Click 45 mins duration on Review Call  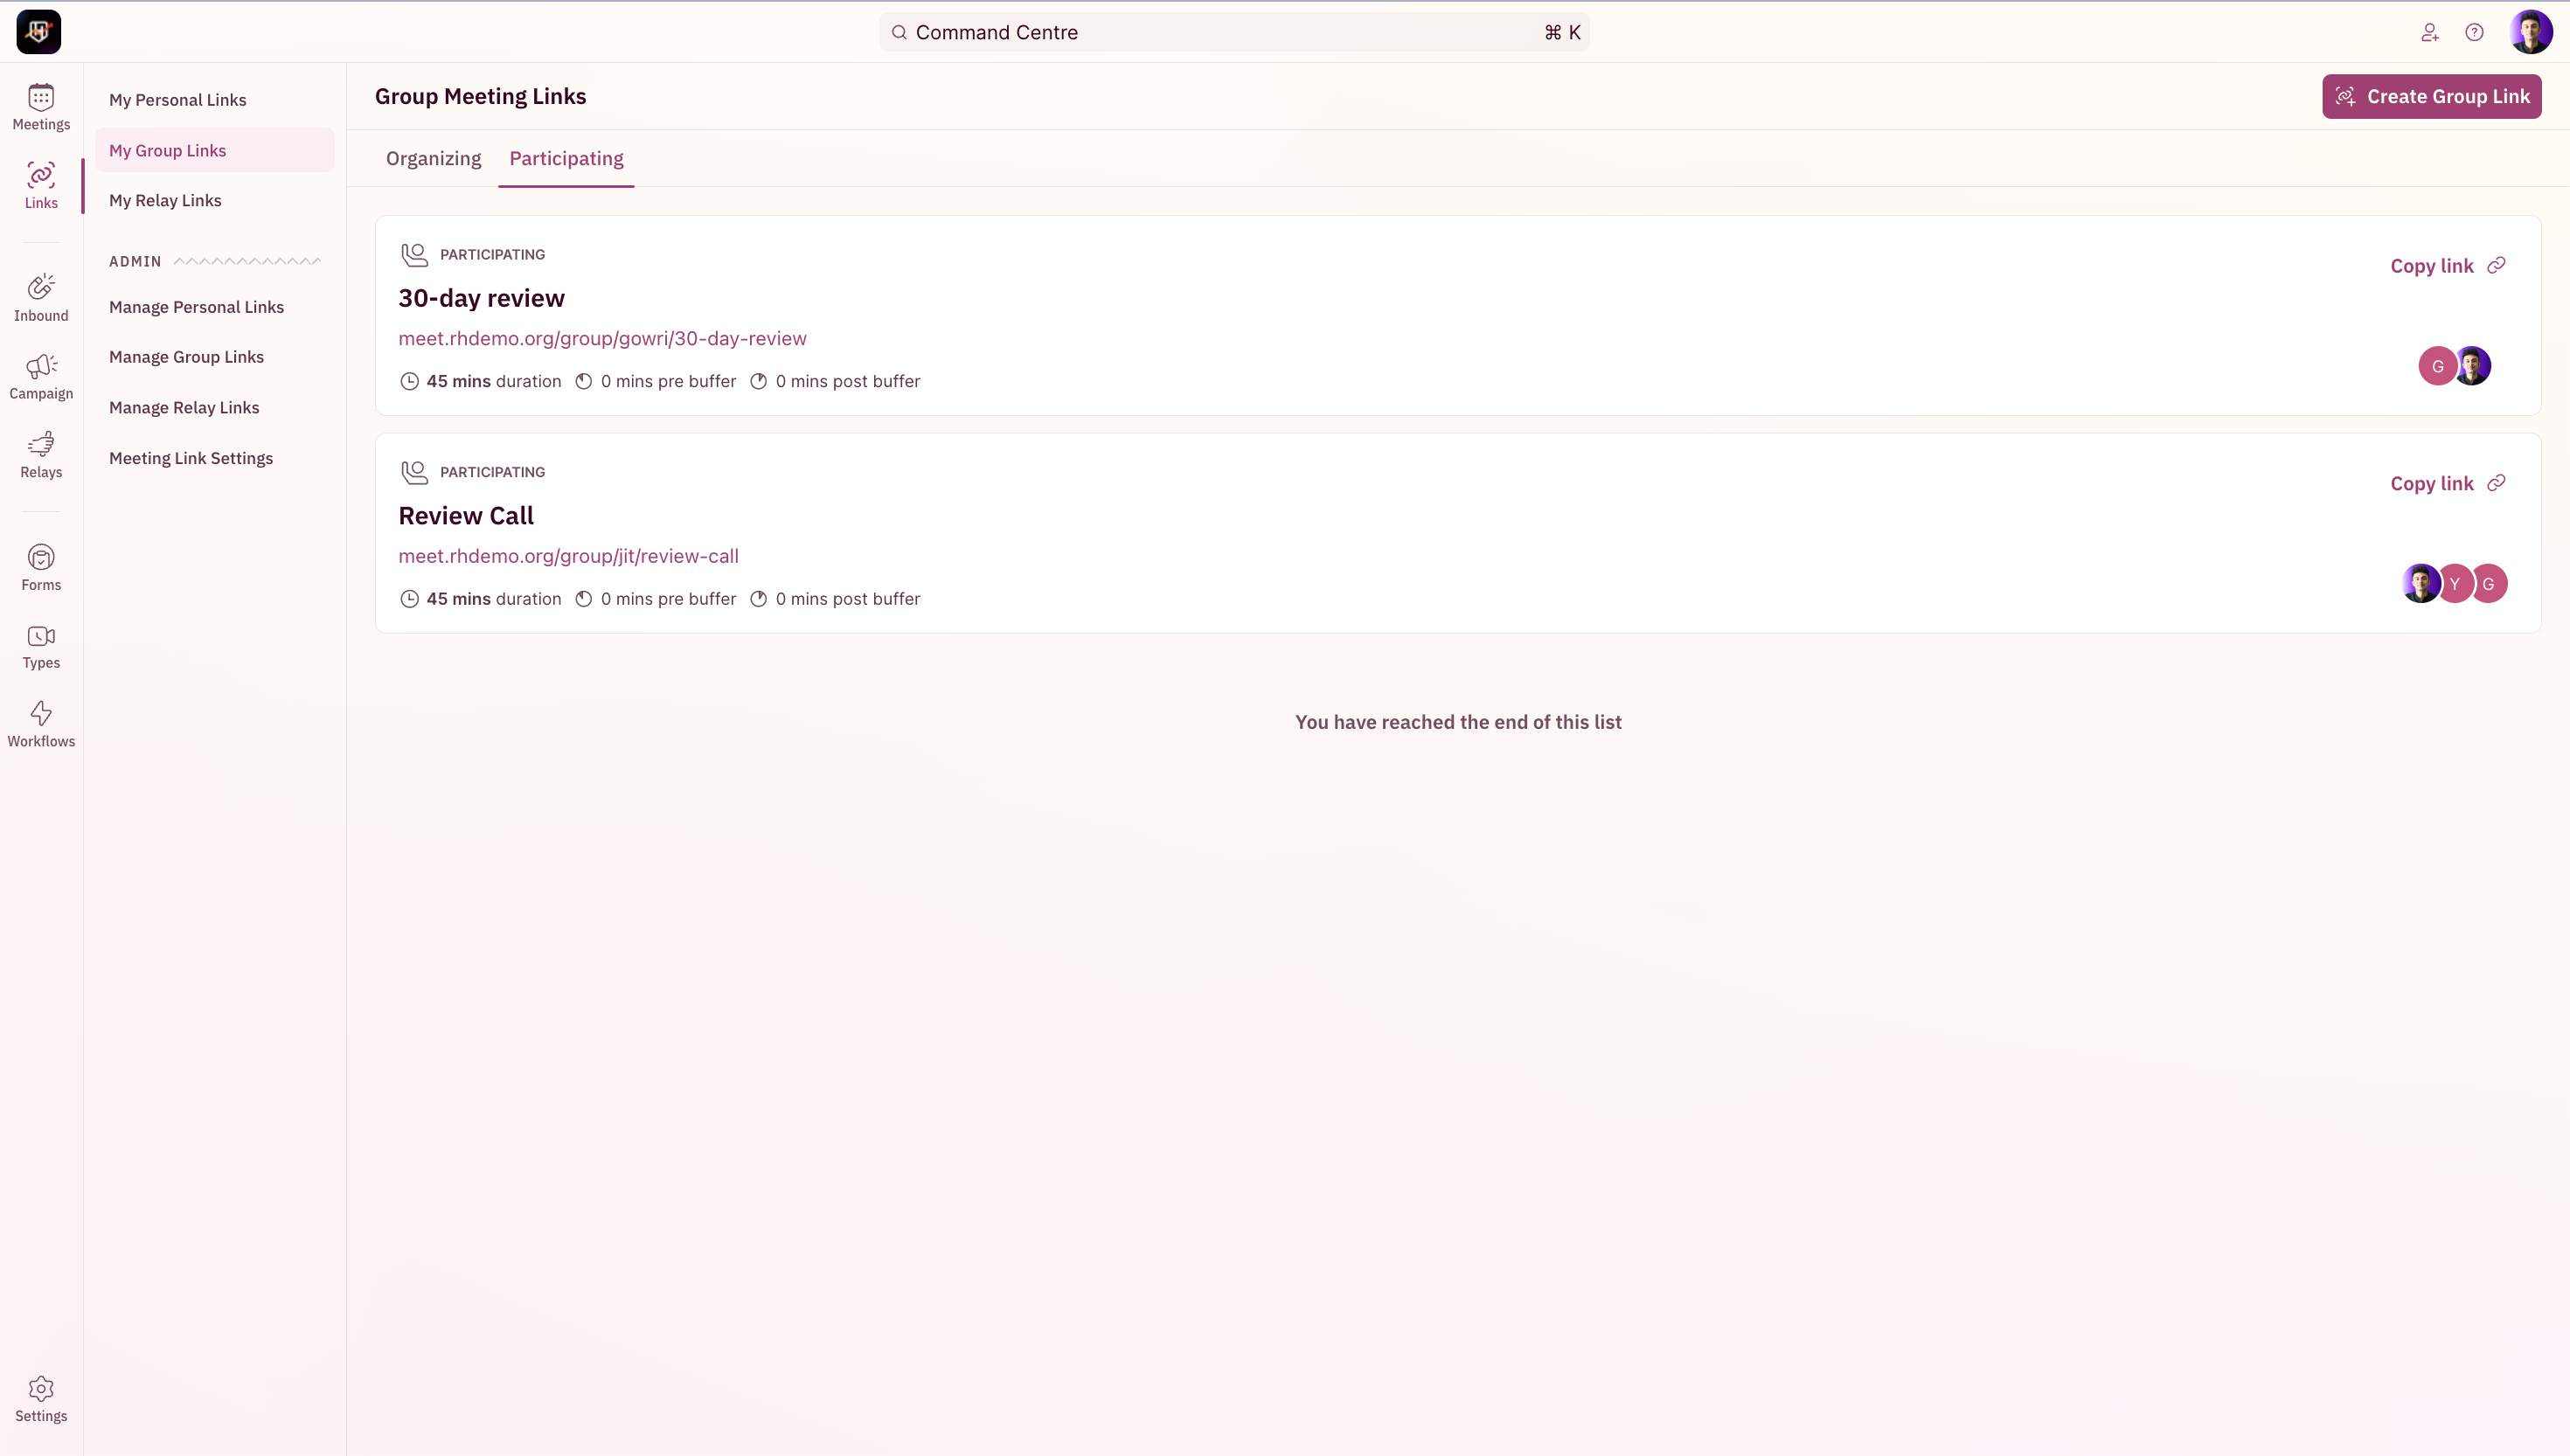[x=480, y=599]
